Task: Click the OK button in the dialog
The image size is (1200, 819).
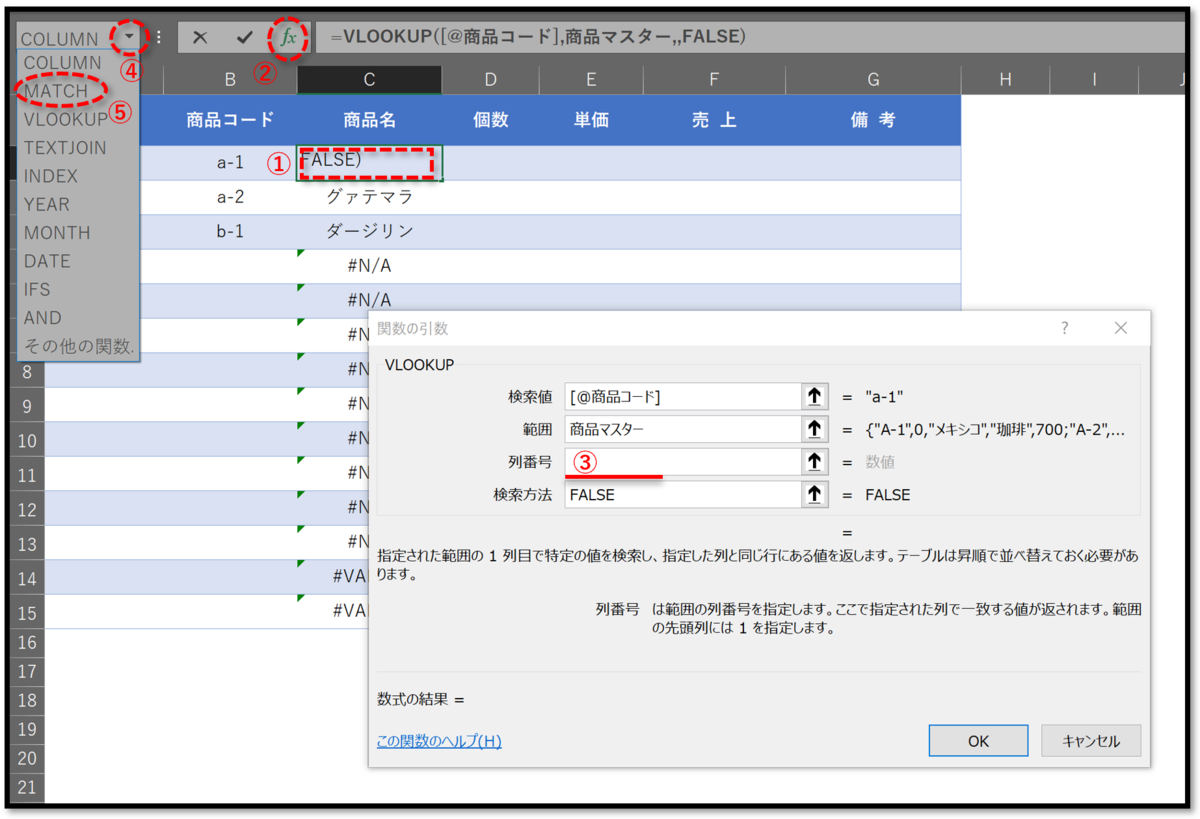Action: click(x=977, y=740)
